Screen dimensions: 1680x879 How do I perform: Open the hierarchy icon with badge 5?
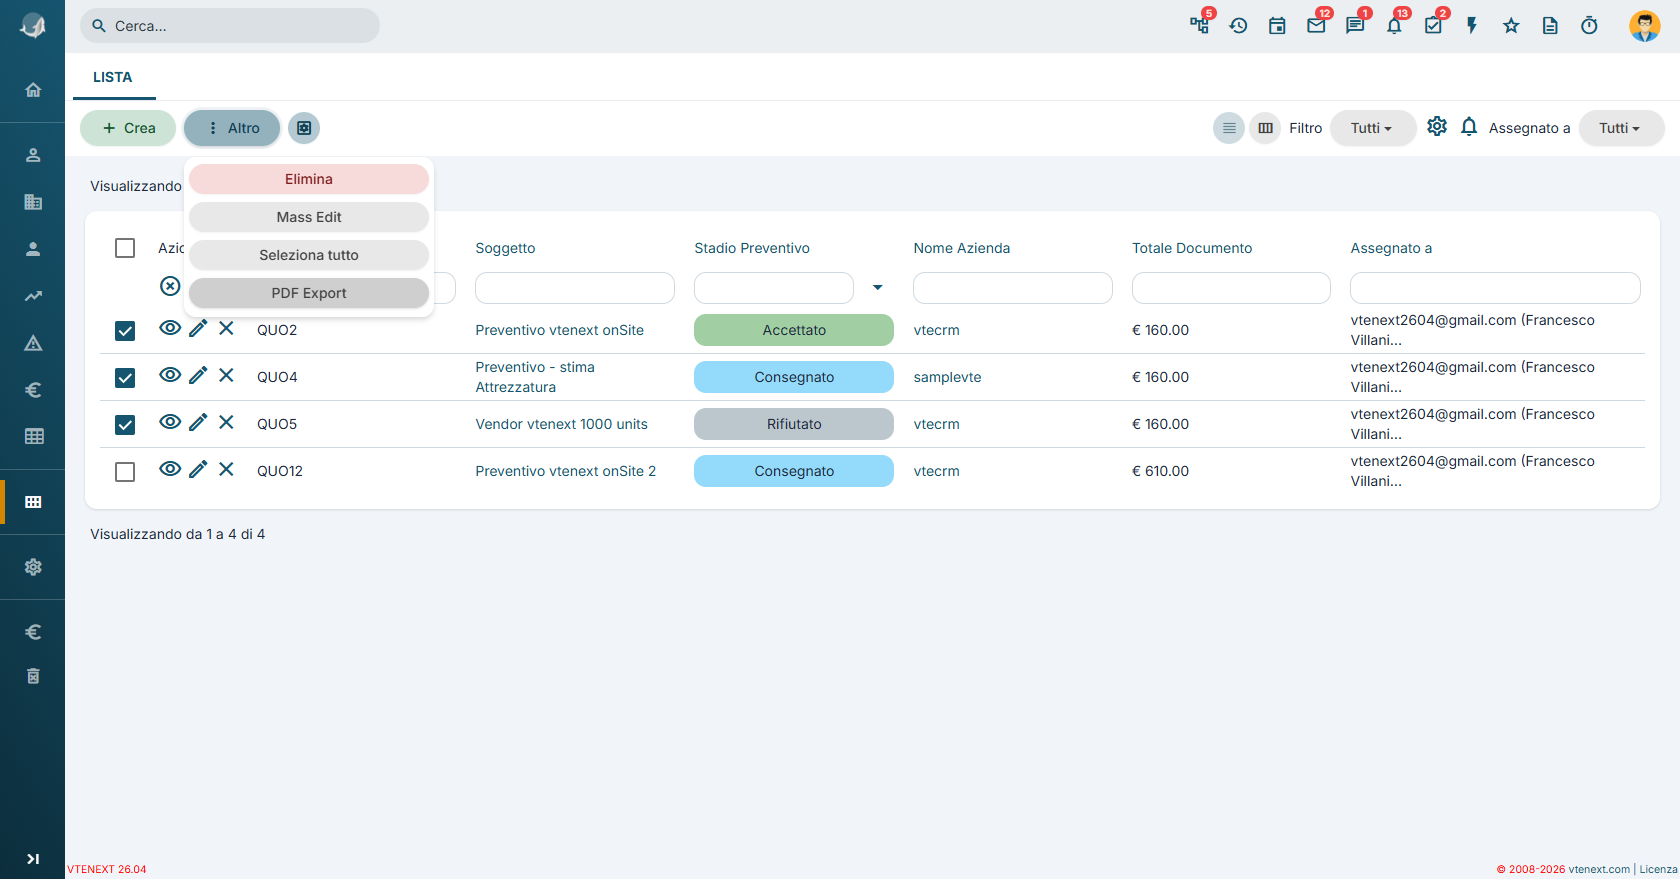pos(1200,25)
